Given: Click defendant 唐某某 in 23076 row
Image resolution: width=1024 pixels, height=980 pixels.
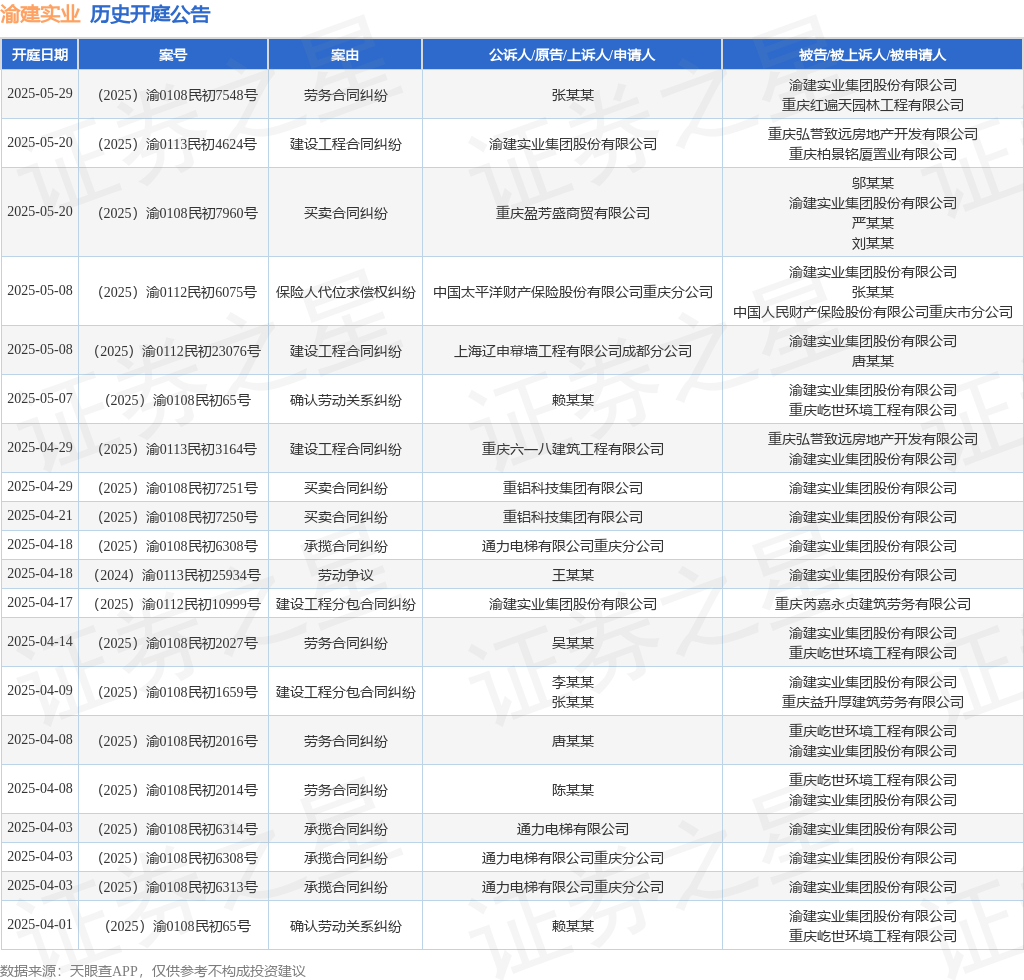Looking at the screenshot, I should pos(872,362).
